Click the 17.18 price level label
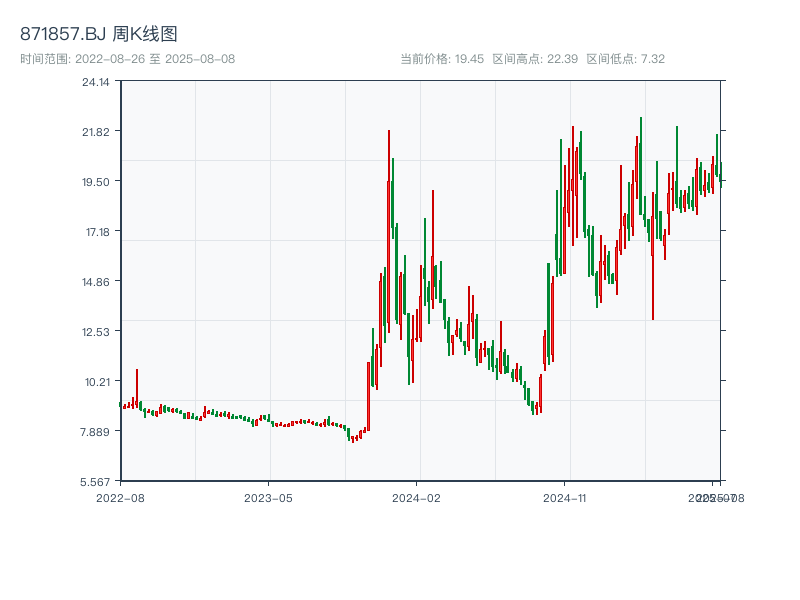The height and width of the screenshot is (600, 800). (x=95, y=233)
